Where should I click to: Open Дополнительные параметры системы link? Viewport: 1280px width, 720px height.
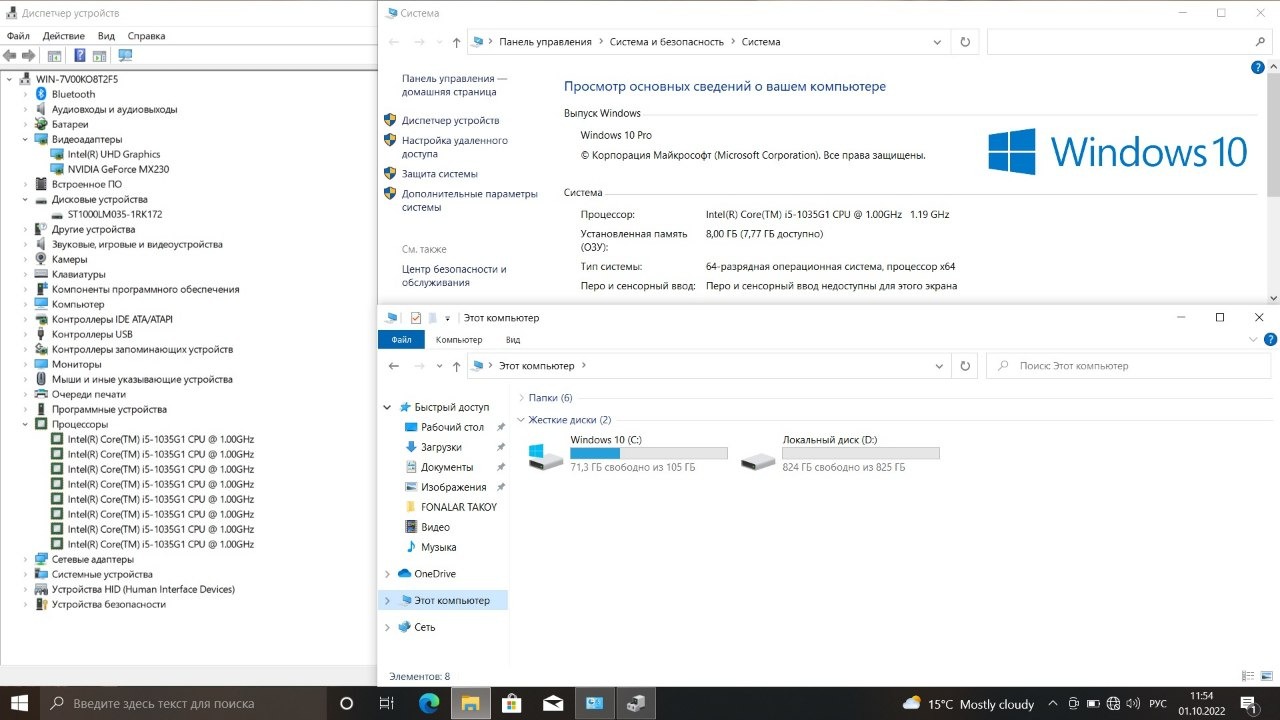point(470,200)
